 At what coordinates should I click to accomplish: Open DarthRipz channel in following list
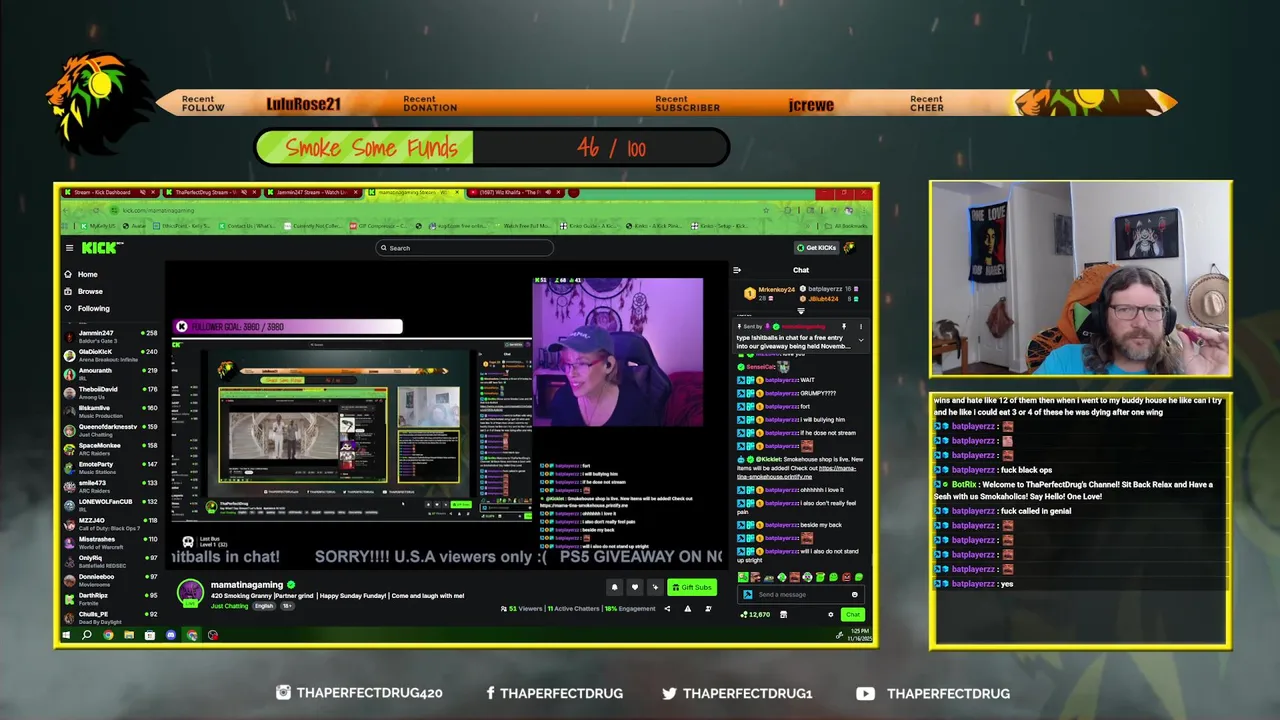(110, 598)
